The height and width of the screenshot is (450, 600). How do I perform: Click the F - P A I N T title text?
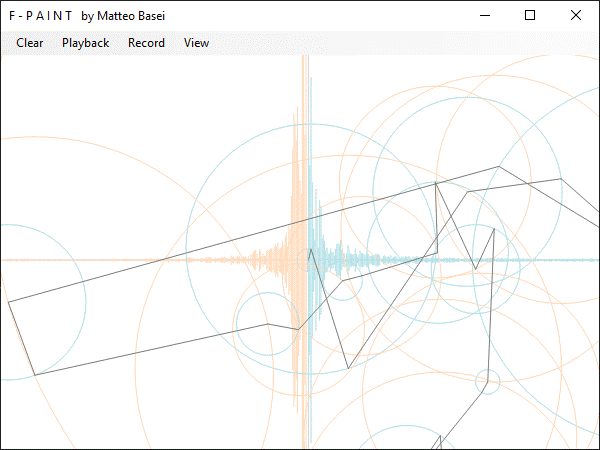point(41,16)
